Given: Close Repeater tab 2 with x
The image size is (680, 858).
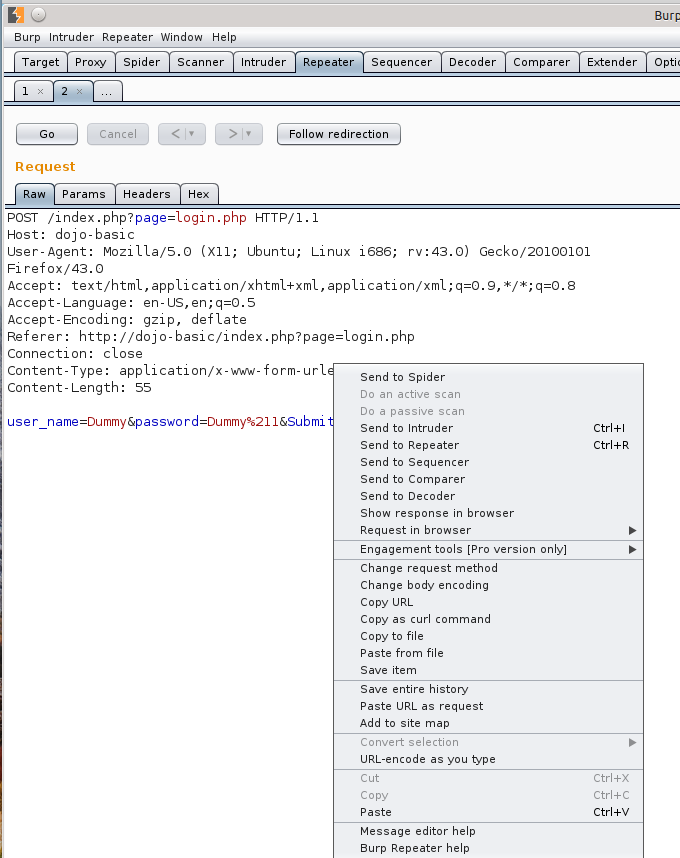Looking at the screenshot, I should coord(80,91).
